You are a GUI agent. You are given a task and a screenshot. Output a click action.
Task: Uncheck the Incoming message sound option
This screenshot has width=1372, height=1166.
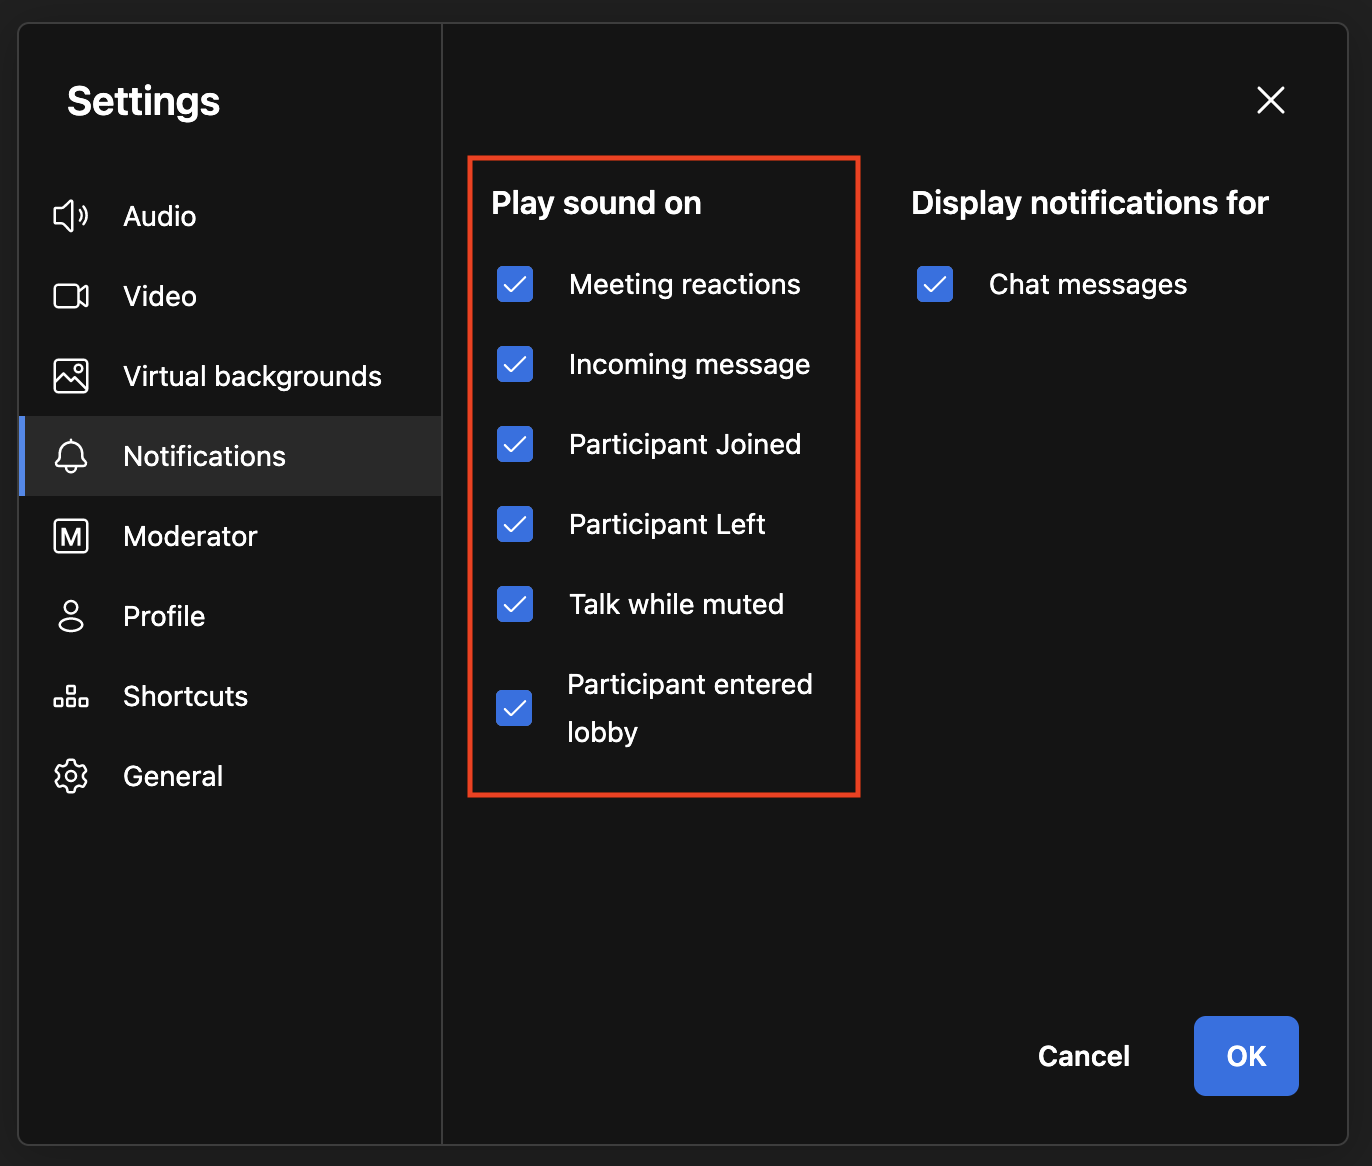[514, 364]
